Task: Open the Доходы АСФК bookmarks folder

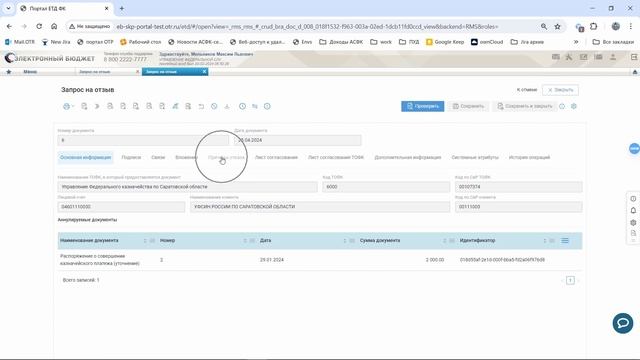Action: tap(341, 42)
